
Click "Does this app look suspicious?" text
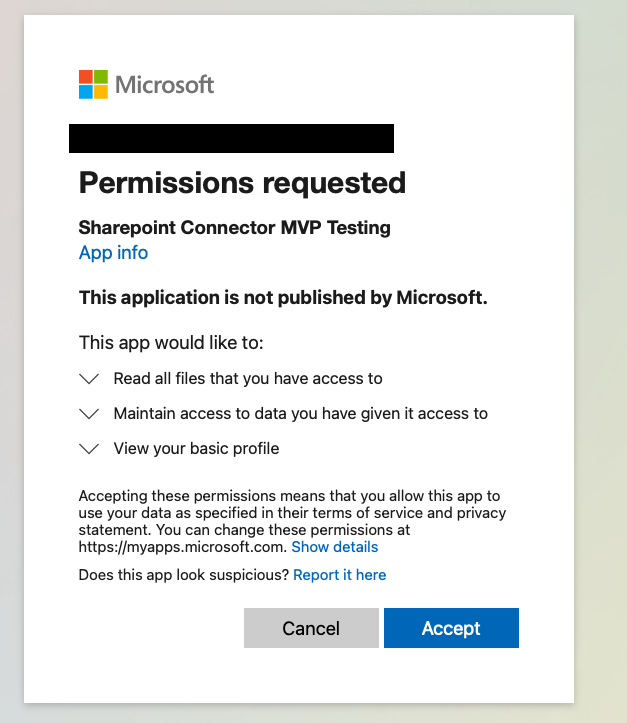184,575
